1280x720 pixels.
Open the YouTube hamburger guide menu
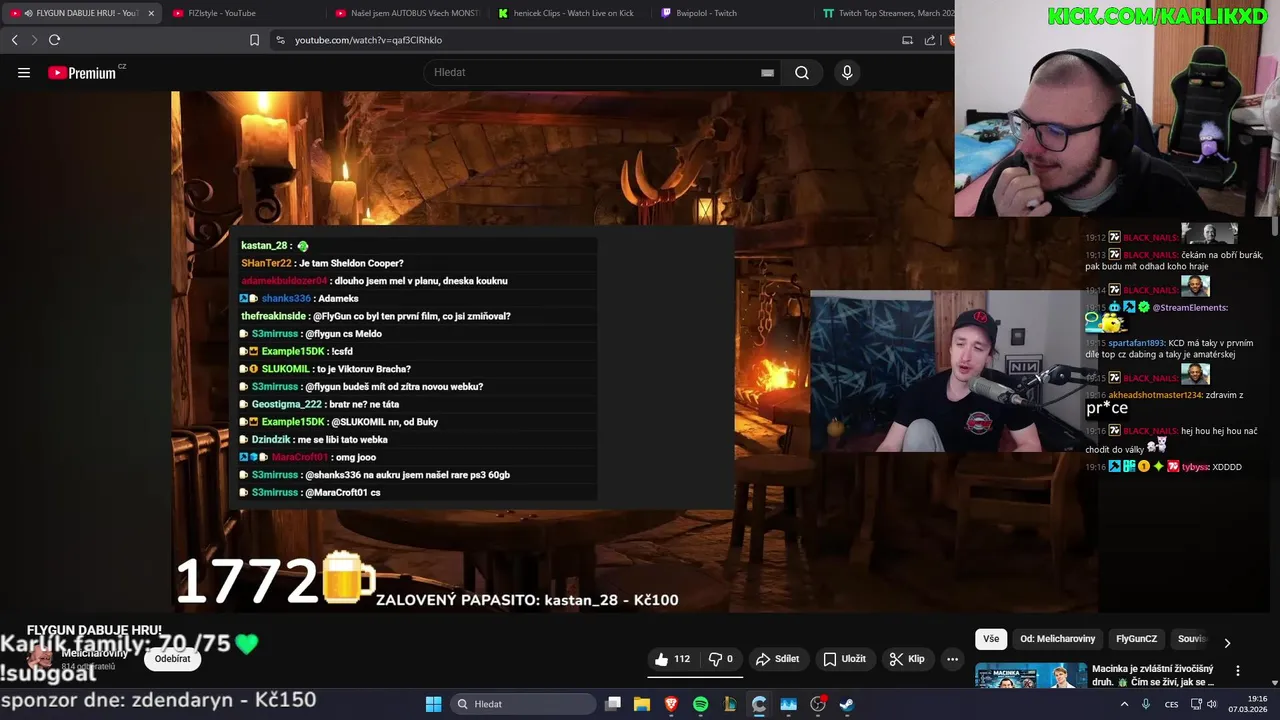coord(24,72)
